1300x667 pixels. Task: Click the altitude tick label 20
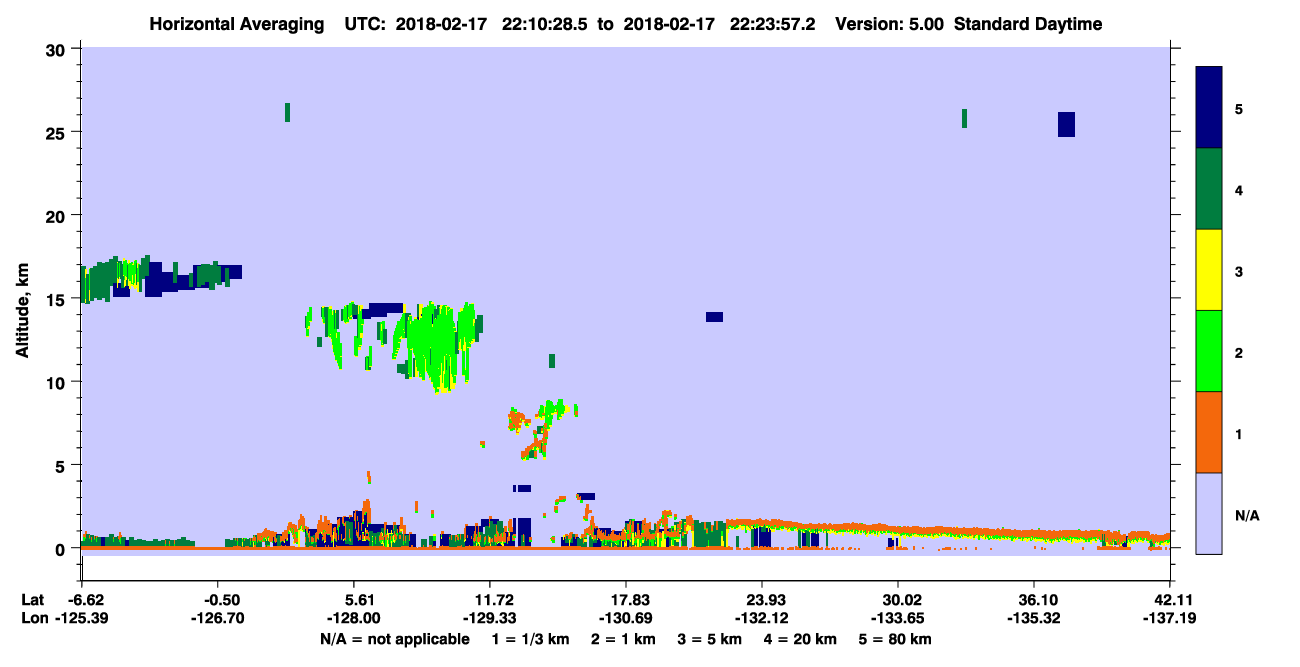click(58, 216)
